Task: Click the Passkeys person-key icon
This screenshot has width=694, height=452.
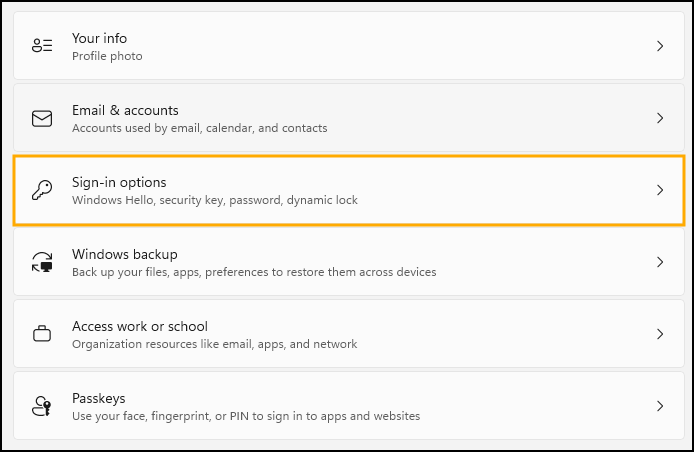Action: [x=42, y=406]
